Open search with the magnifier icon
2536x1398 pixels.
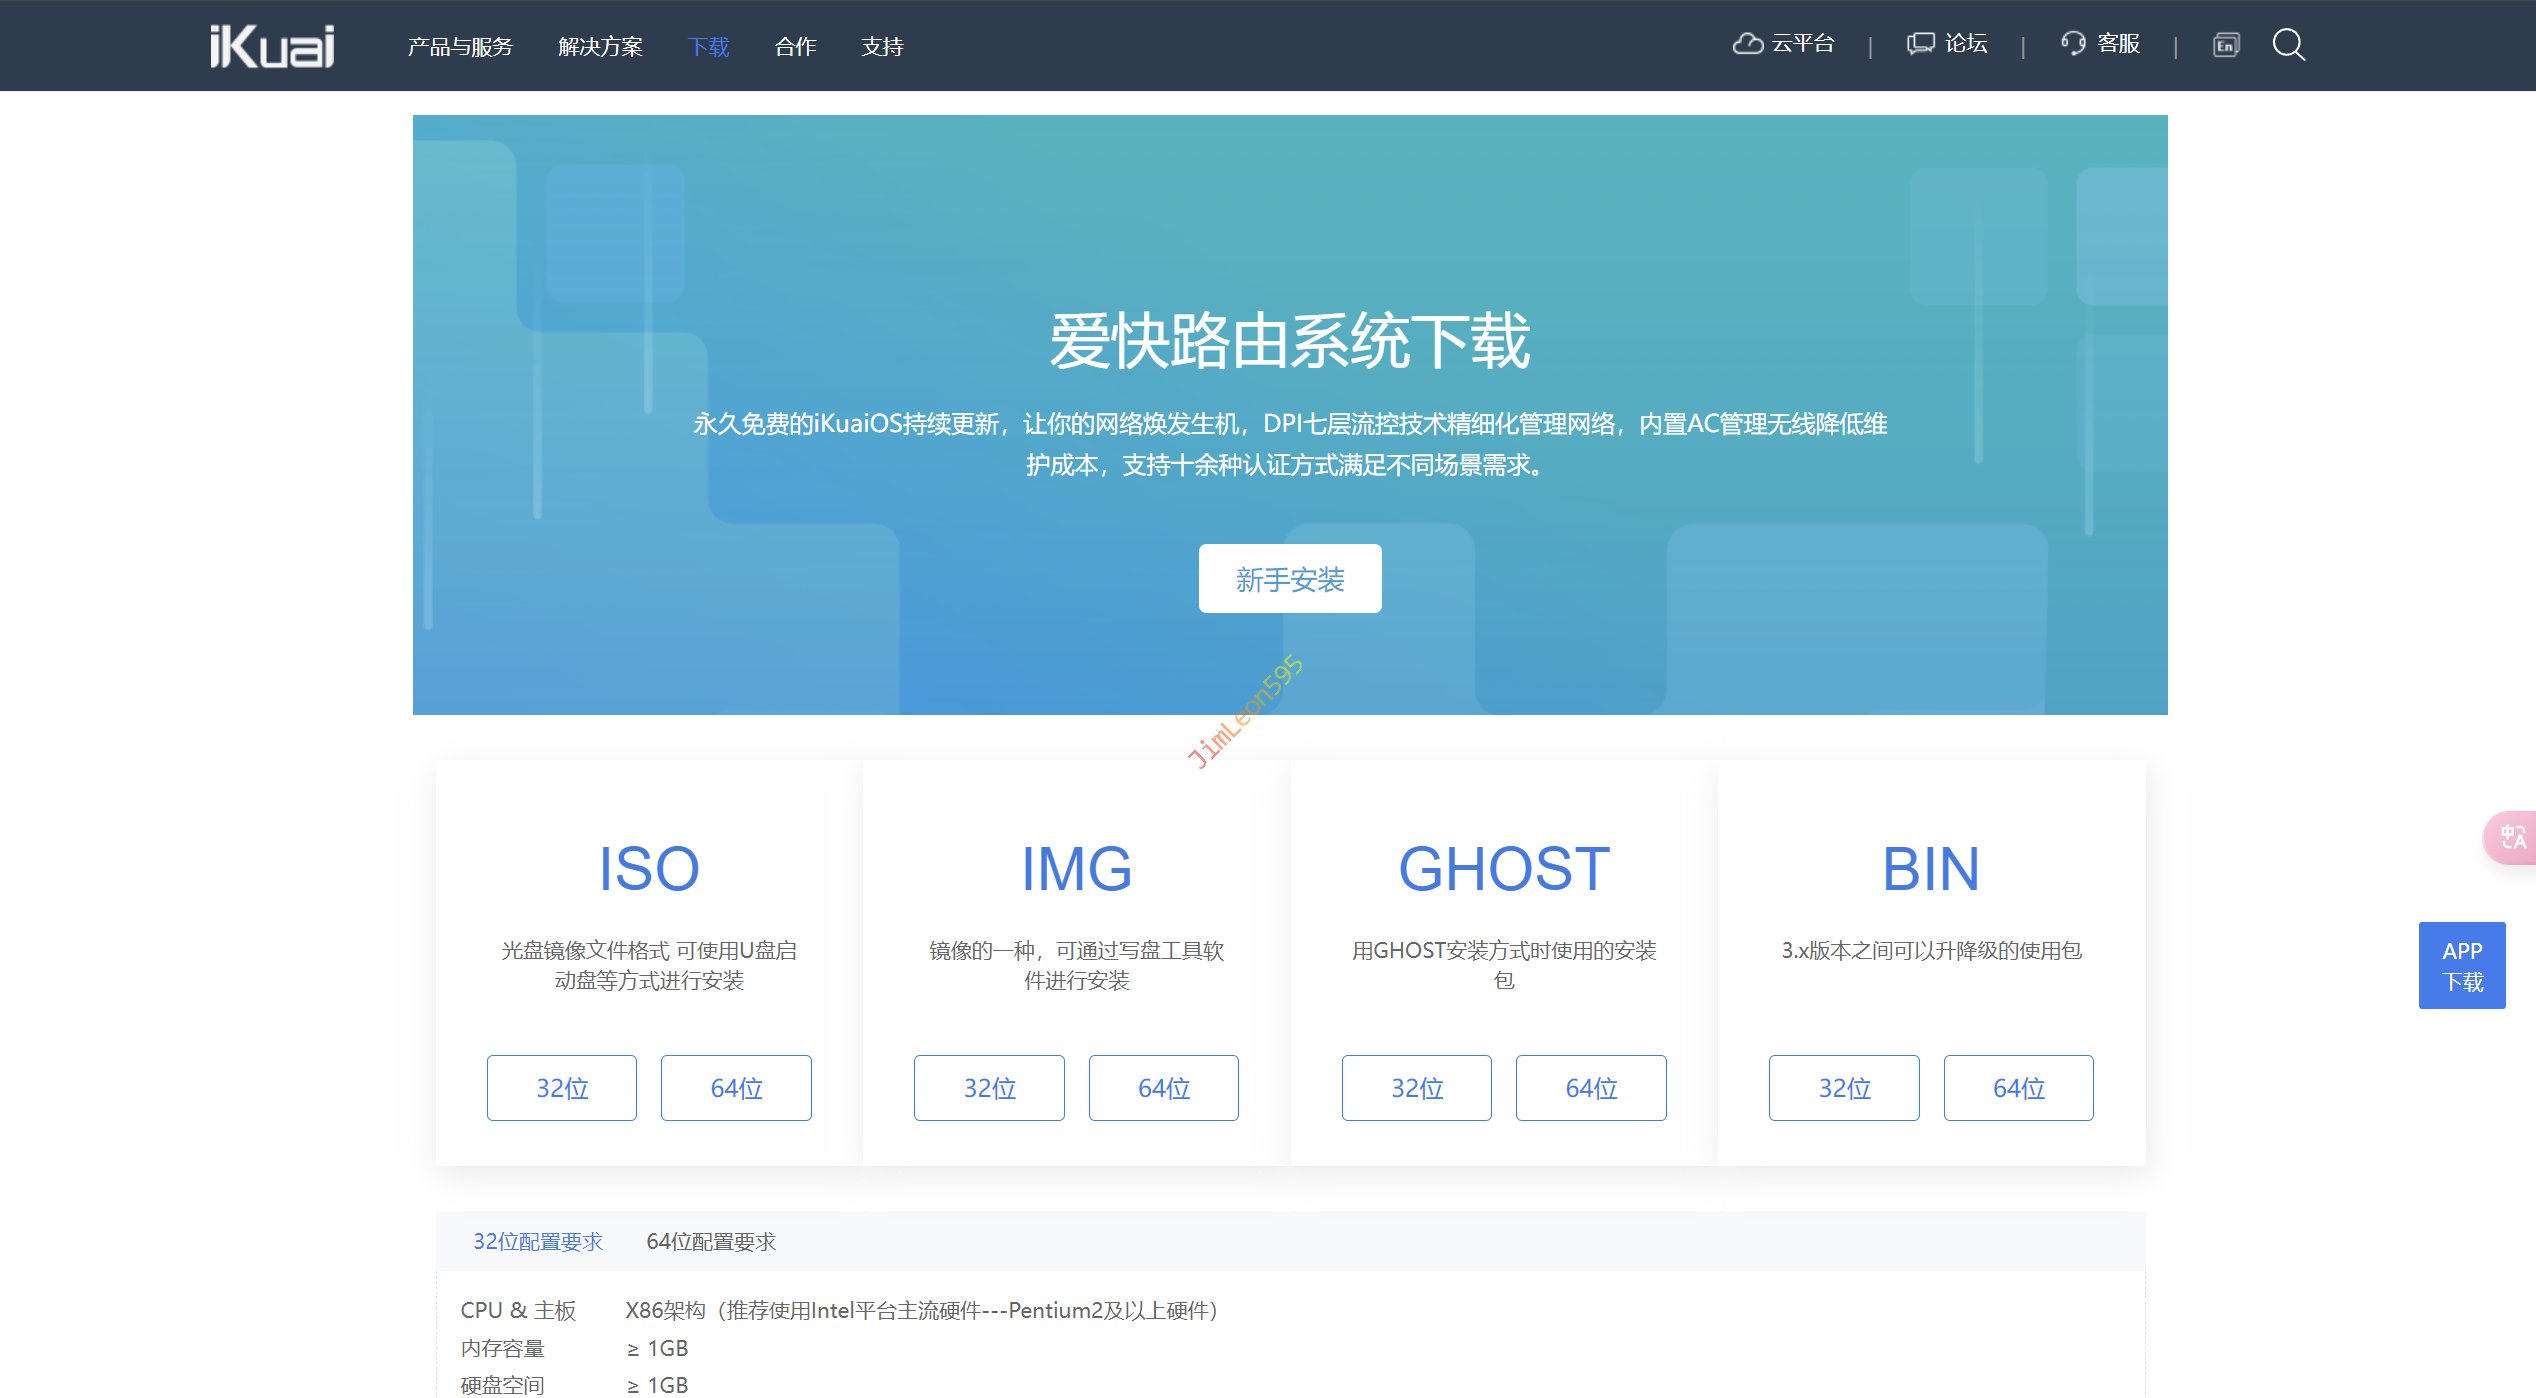pos(2288,45)
